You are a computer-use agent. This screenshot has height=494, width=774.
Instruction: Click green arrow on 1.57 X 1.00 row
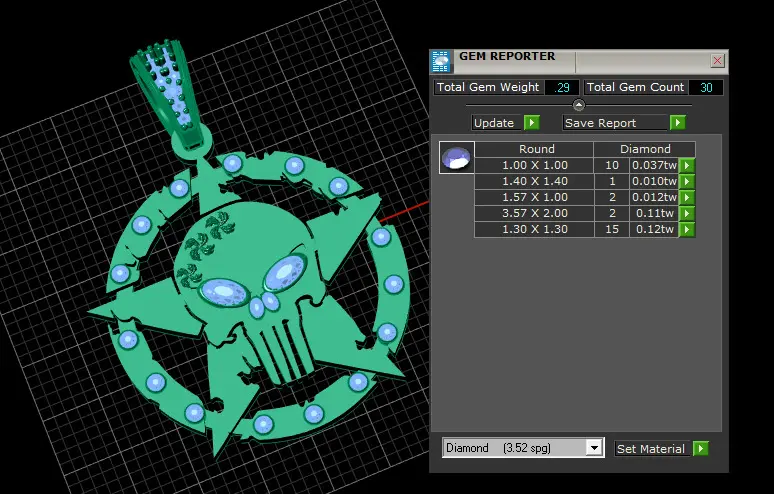point(687,197)
